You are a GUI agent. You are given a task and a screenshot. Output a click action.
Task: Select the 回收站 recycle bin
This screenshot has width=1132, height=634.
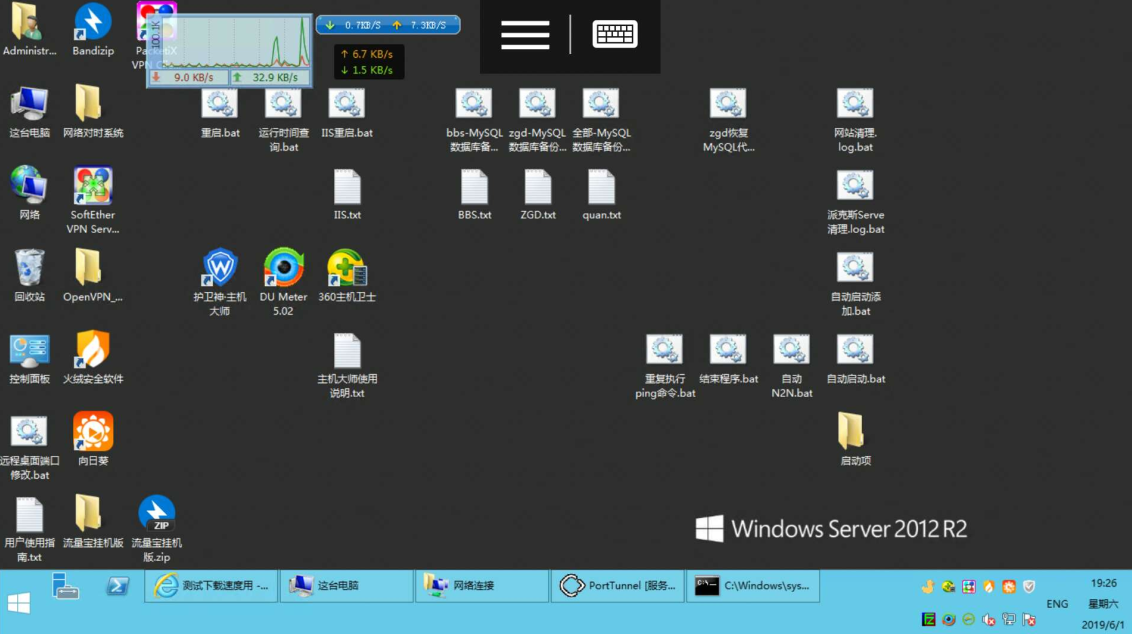pyautogui.click(x=29, y=268)
